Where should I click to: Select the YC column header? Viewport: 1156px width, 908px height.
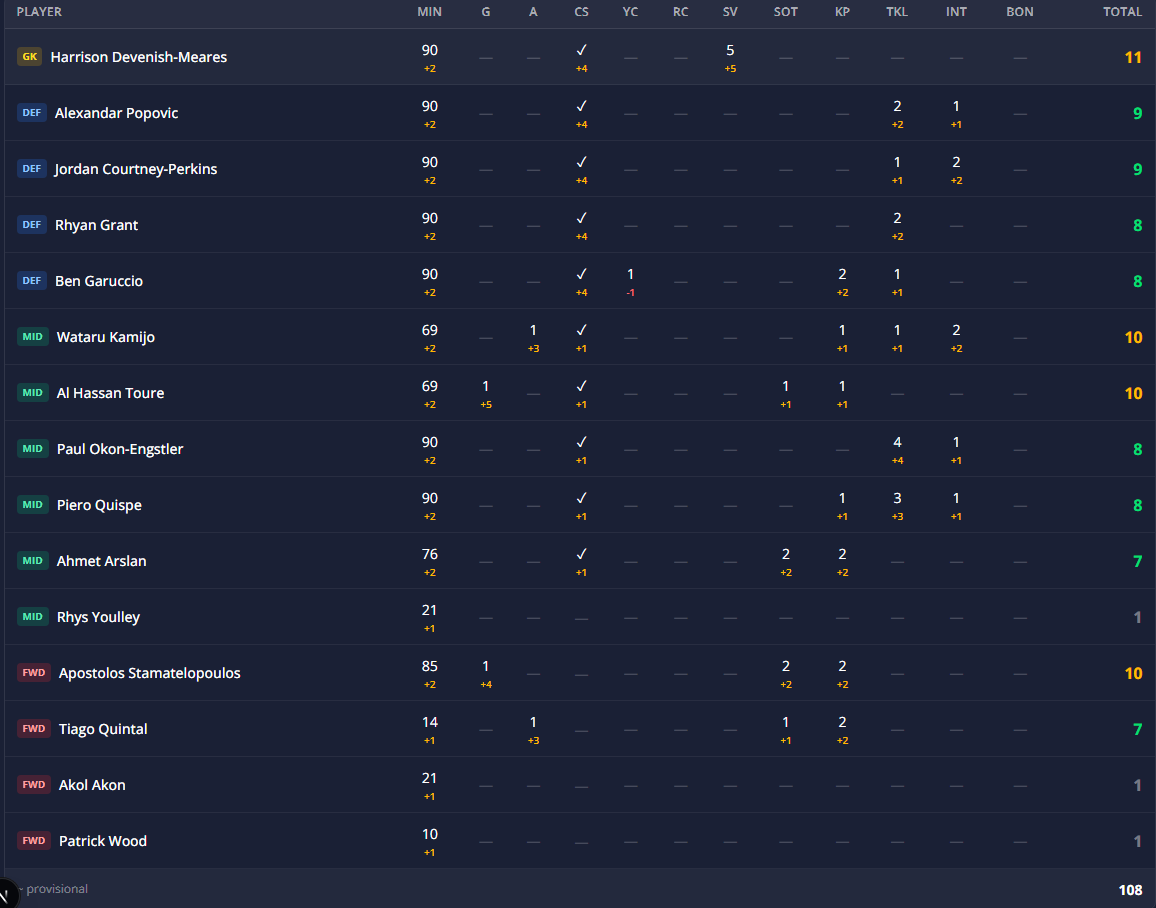coord(630,12)
